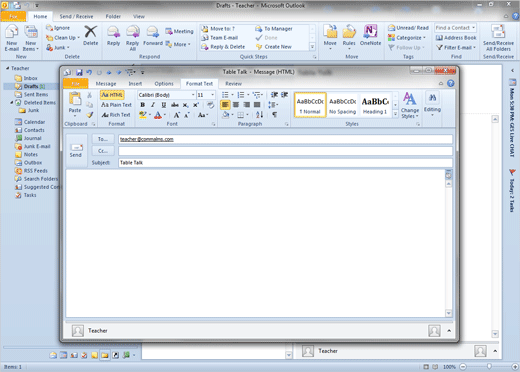Switch to the Review tab
This screenshot has height=372, width=520.
tap(233, 84)
